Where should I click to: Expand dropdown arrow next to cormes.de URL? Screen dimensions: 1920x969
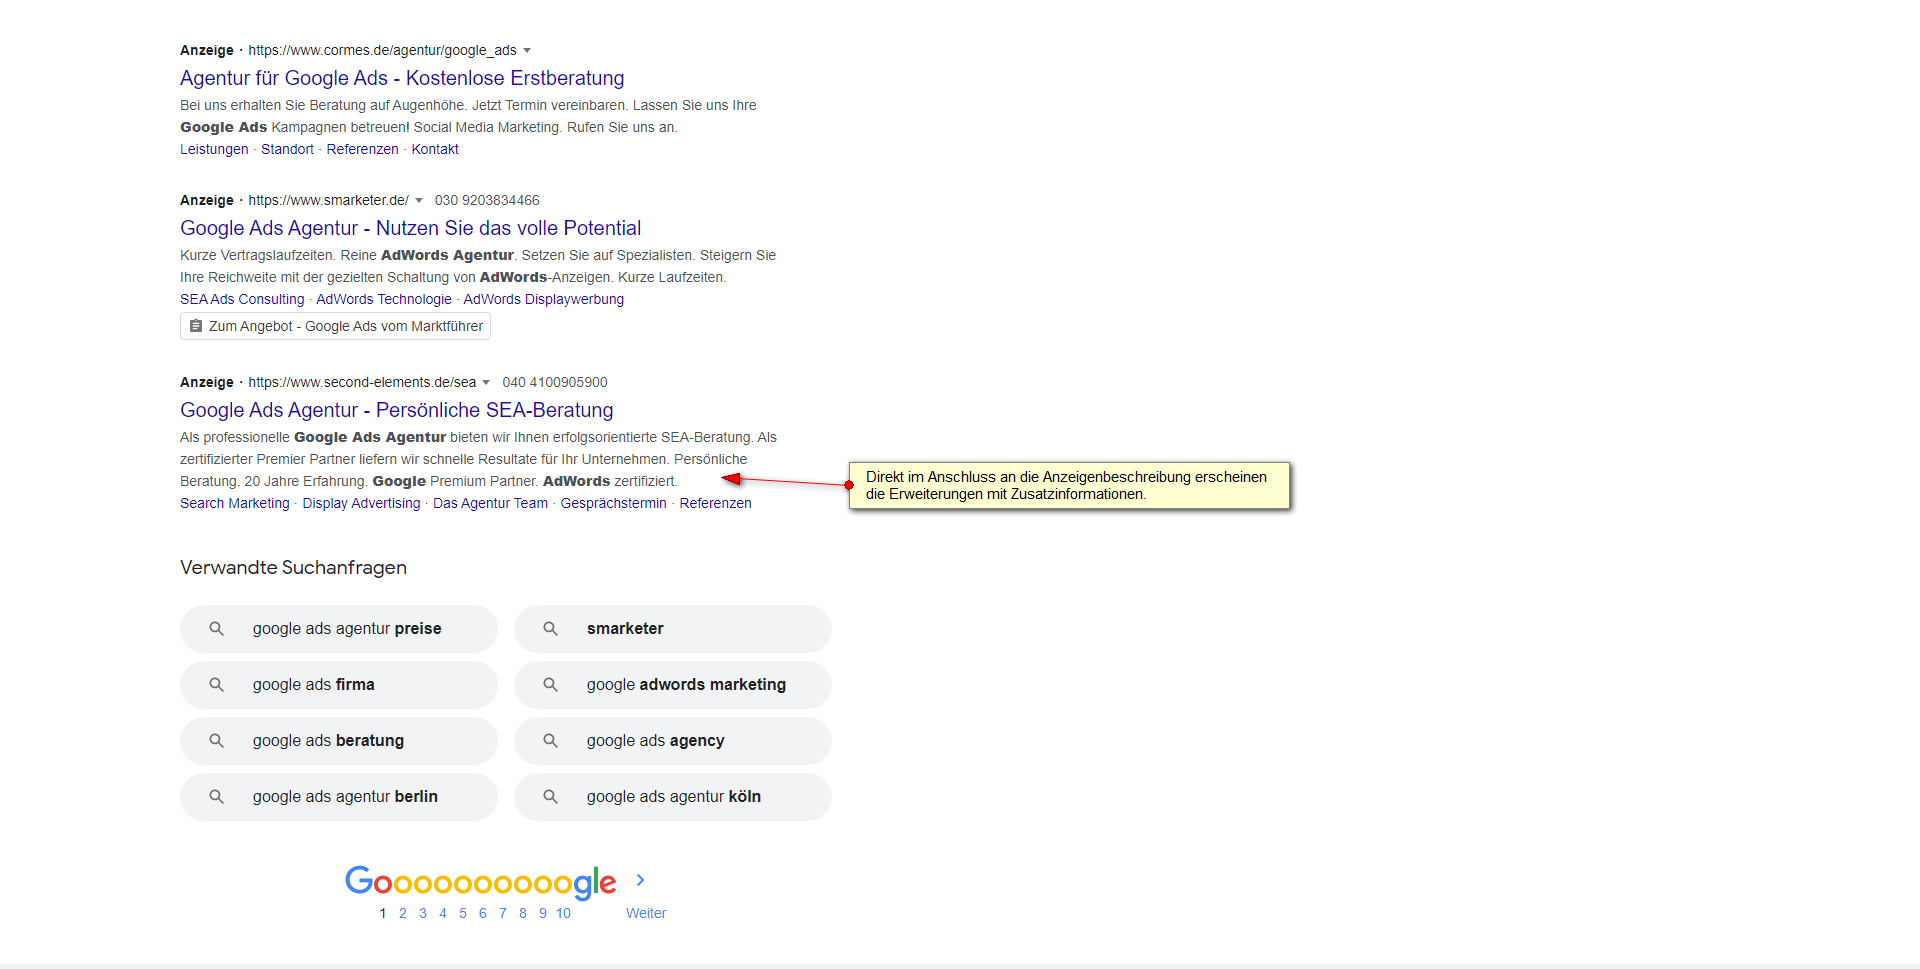[527, 50]
